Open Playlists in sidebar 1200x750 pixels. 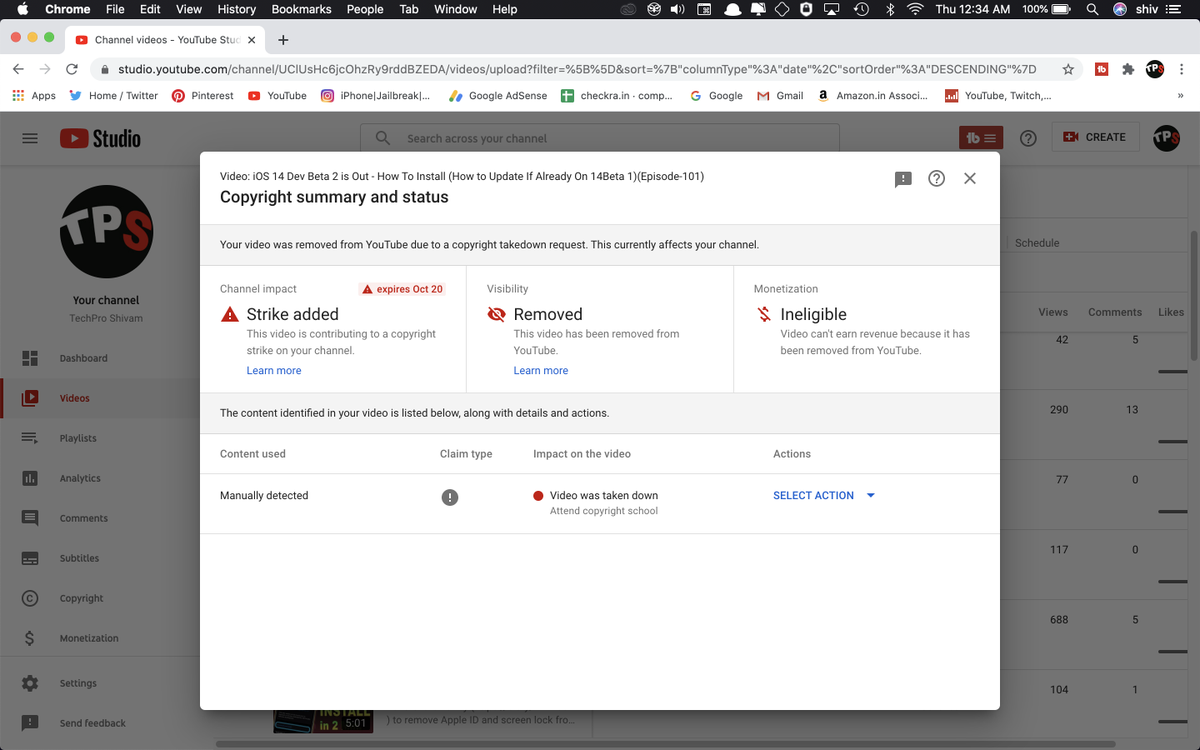coord(100,438)
